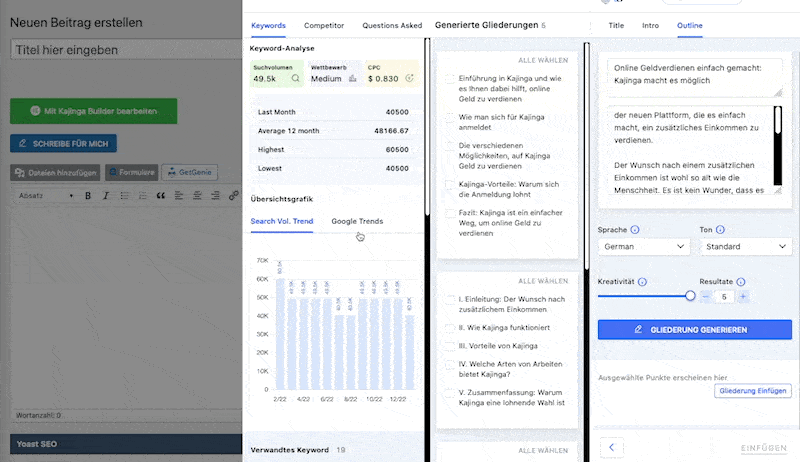Check 'I. Einleitung: Der Wunsch' item
This screenshot has width=800, height=462.
point(449,300)
